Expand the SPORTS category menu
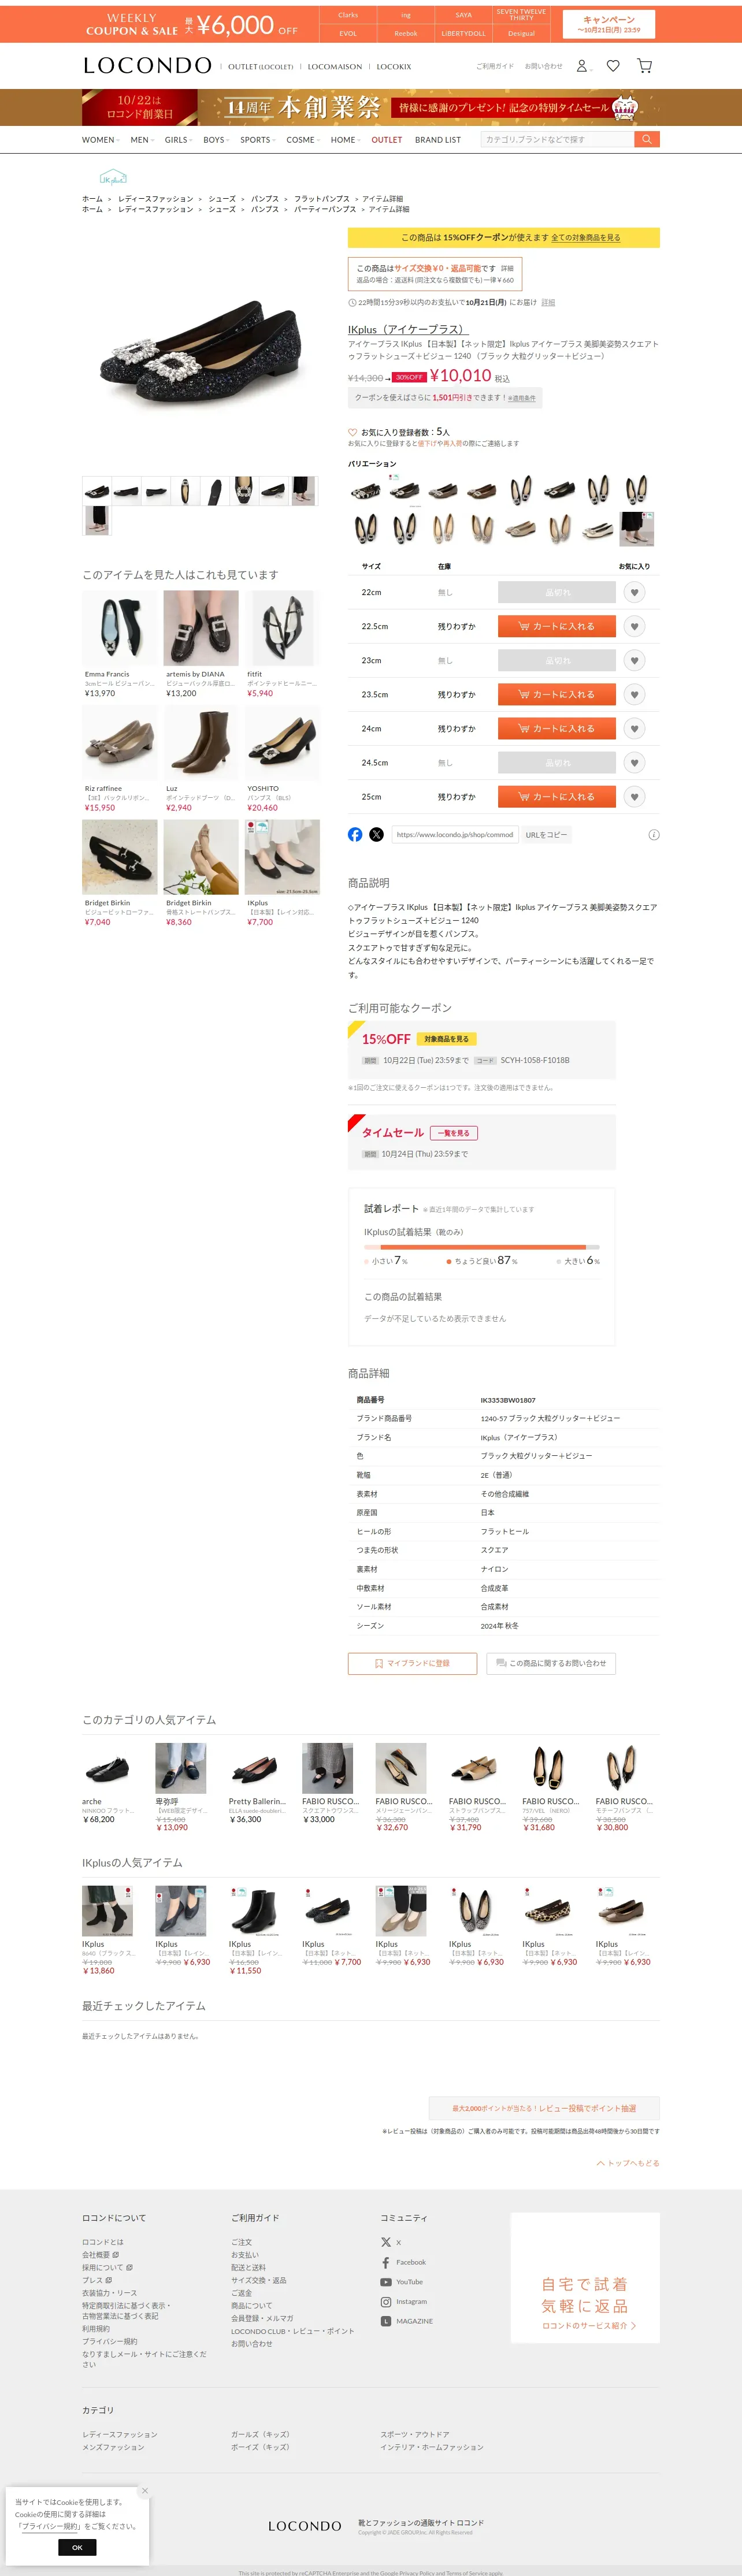Viewport: 742px width, 2576px height. coord(257,140)
